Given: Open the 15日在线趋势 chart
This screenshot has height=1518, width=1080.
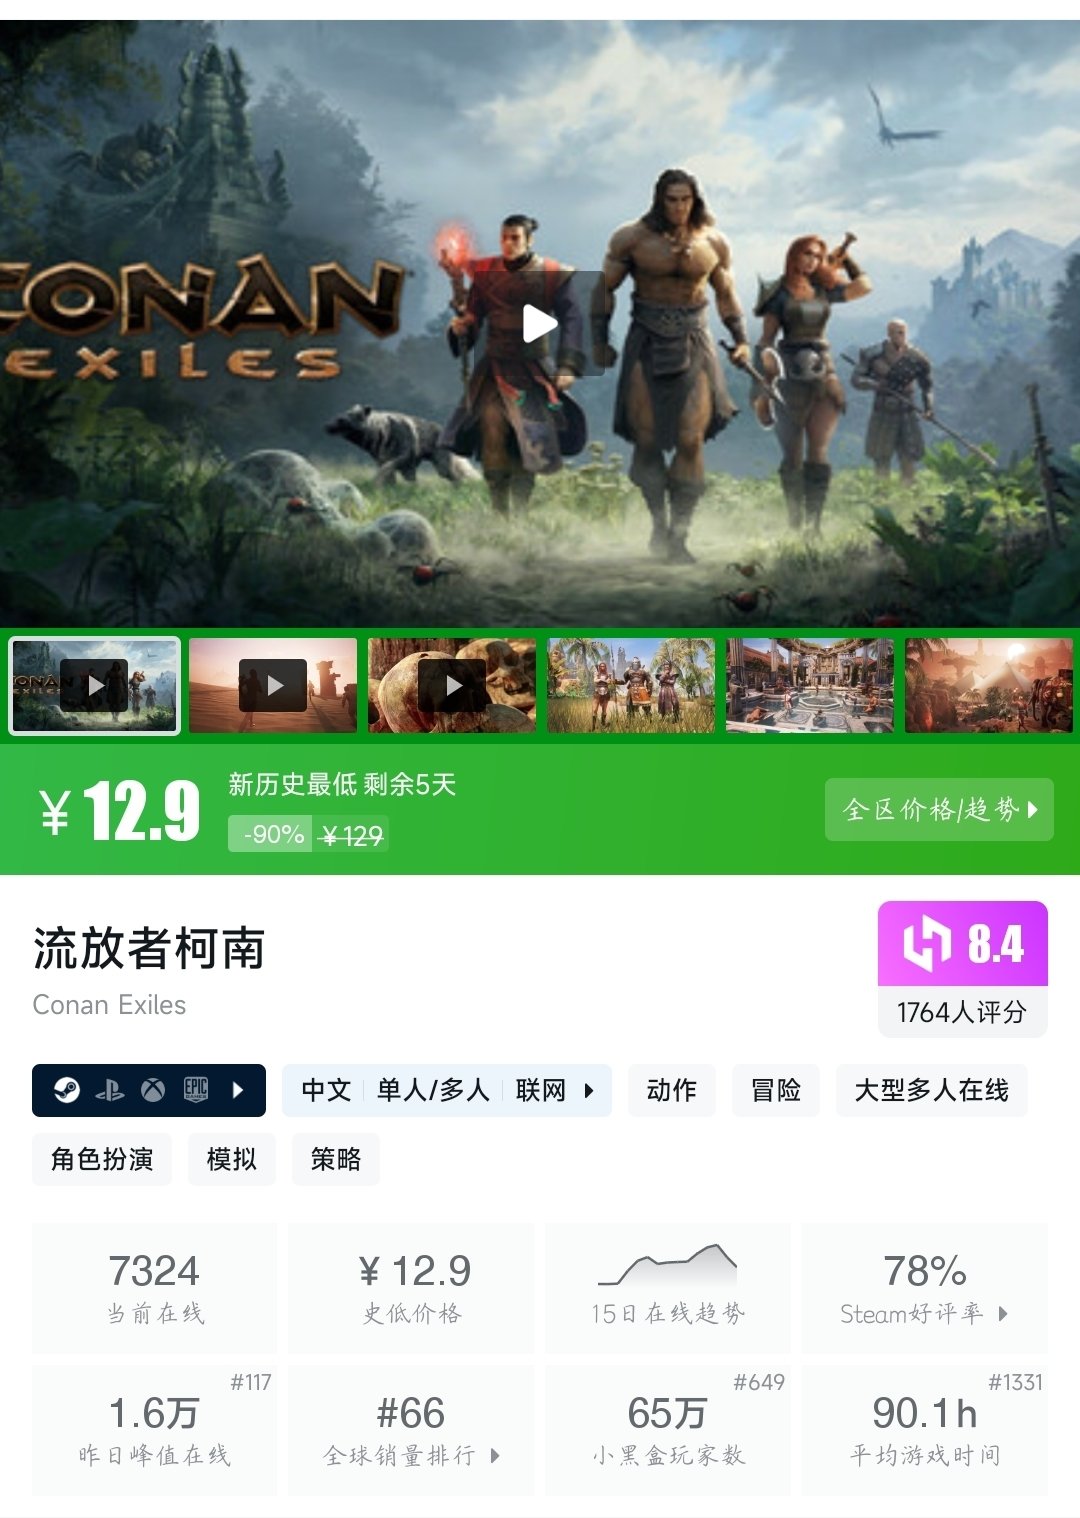Looking at the screenshot, I should point(668,1287).
